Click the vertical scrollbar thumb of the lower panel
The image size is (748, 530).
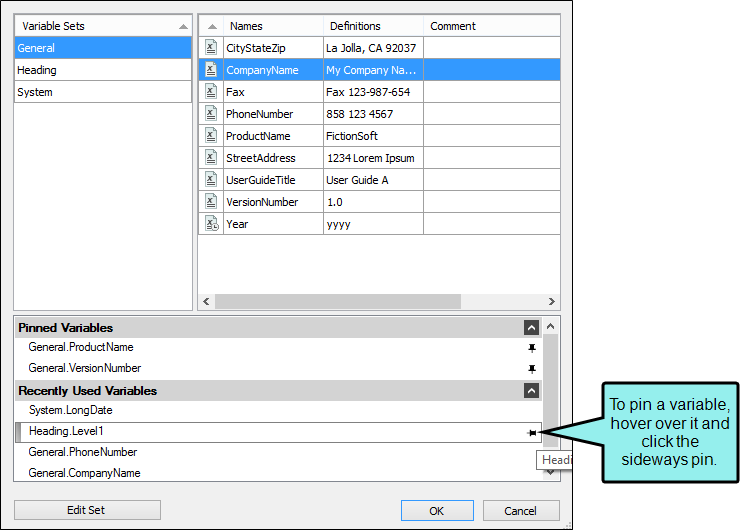551,390
